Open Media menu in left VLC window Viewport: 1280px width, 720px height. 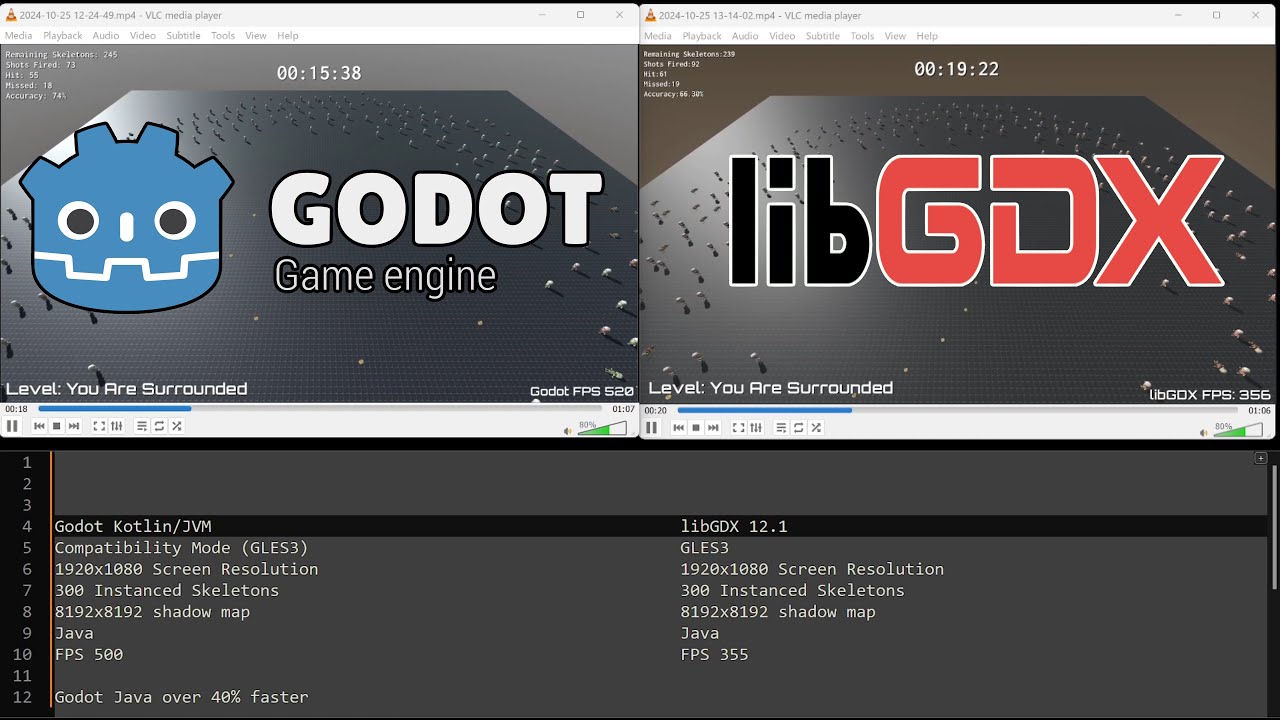click(18, 35)
